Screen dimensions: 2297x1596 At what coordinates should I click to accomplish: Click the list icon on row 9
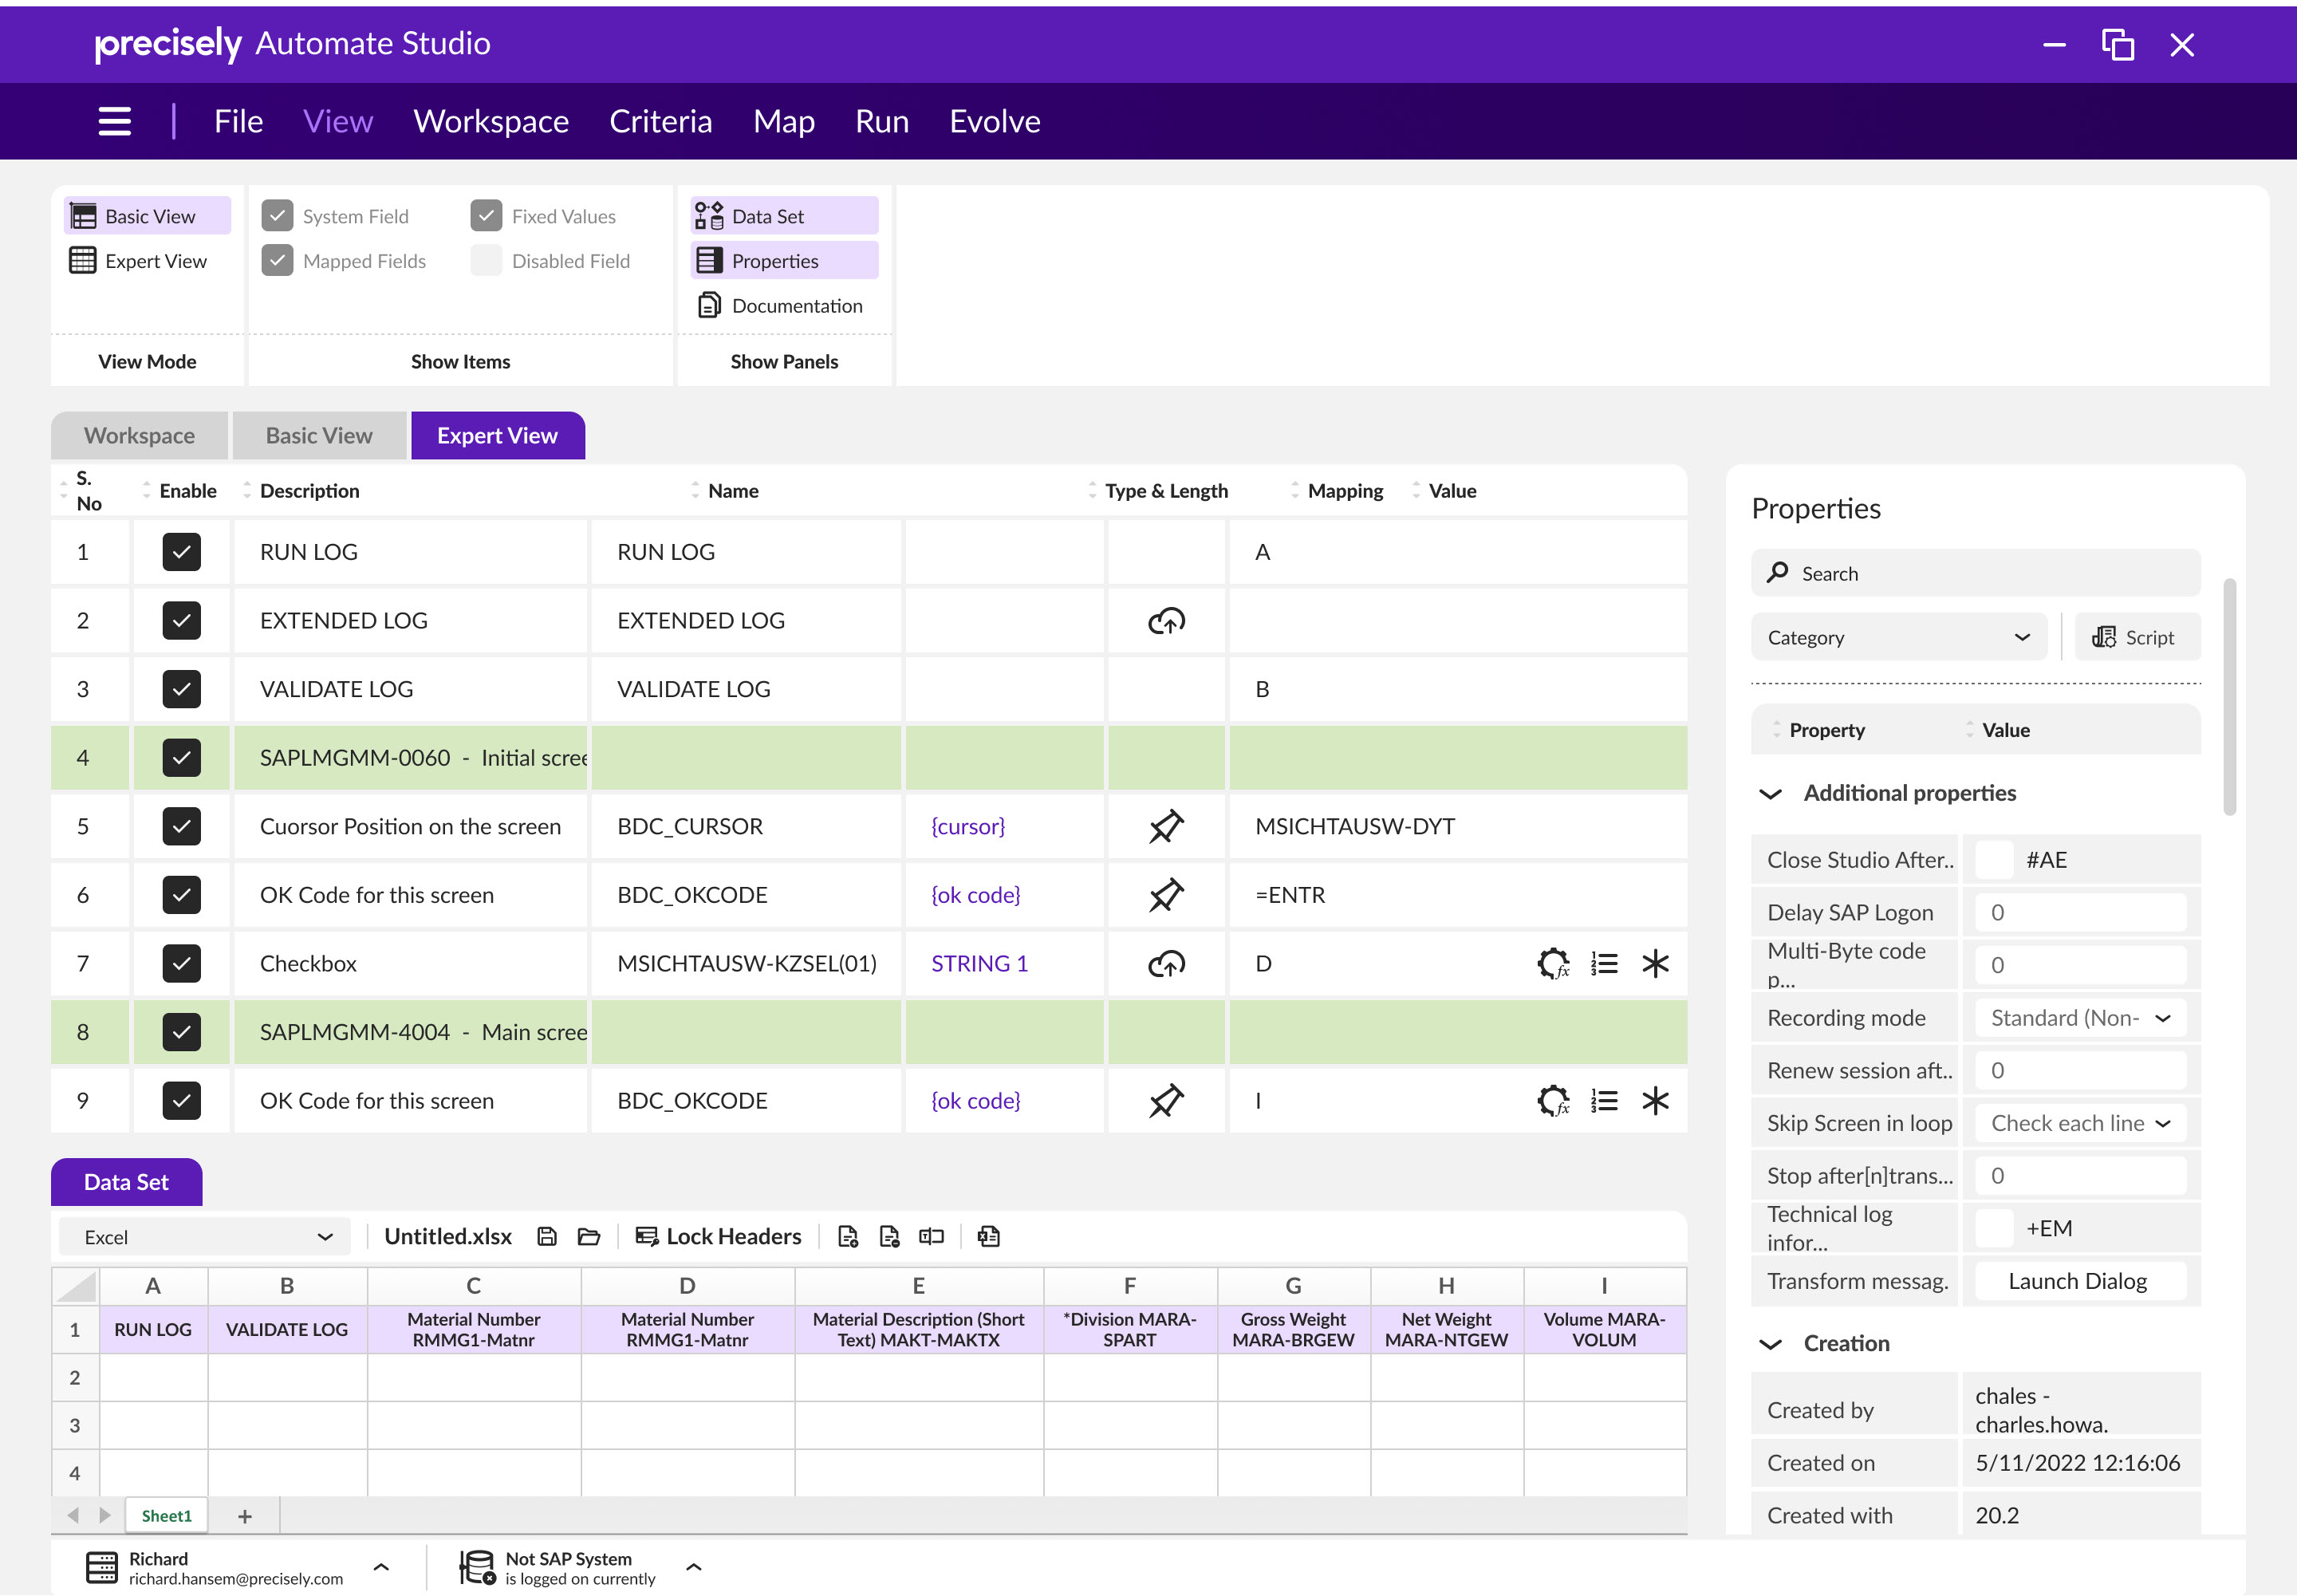tap(1604, 1101)
